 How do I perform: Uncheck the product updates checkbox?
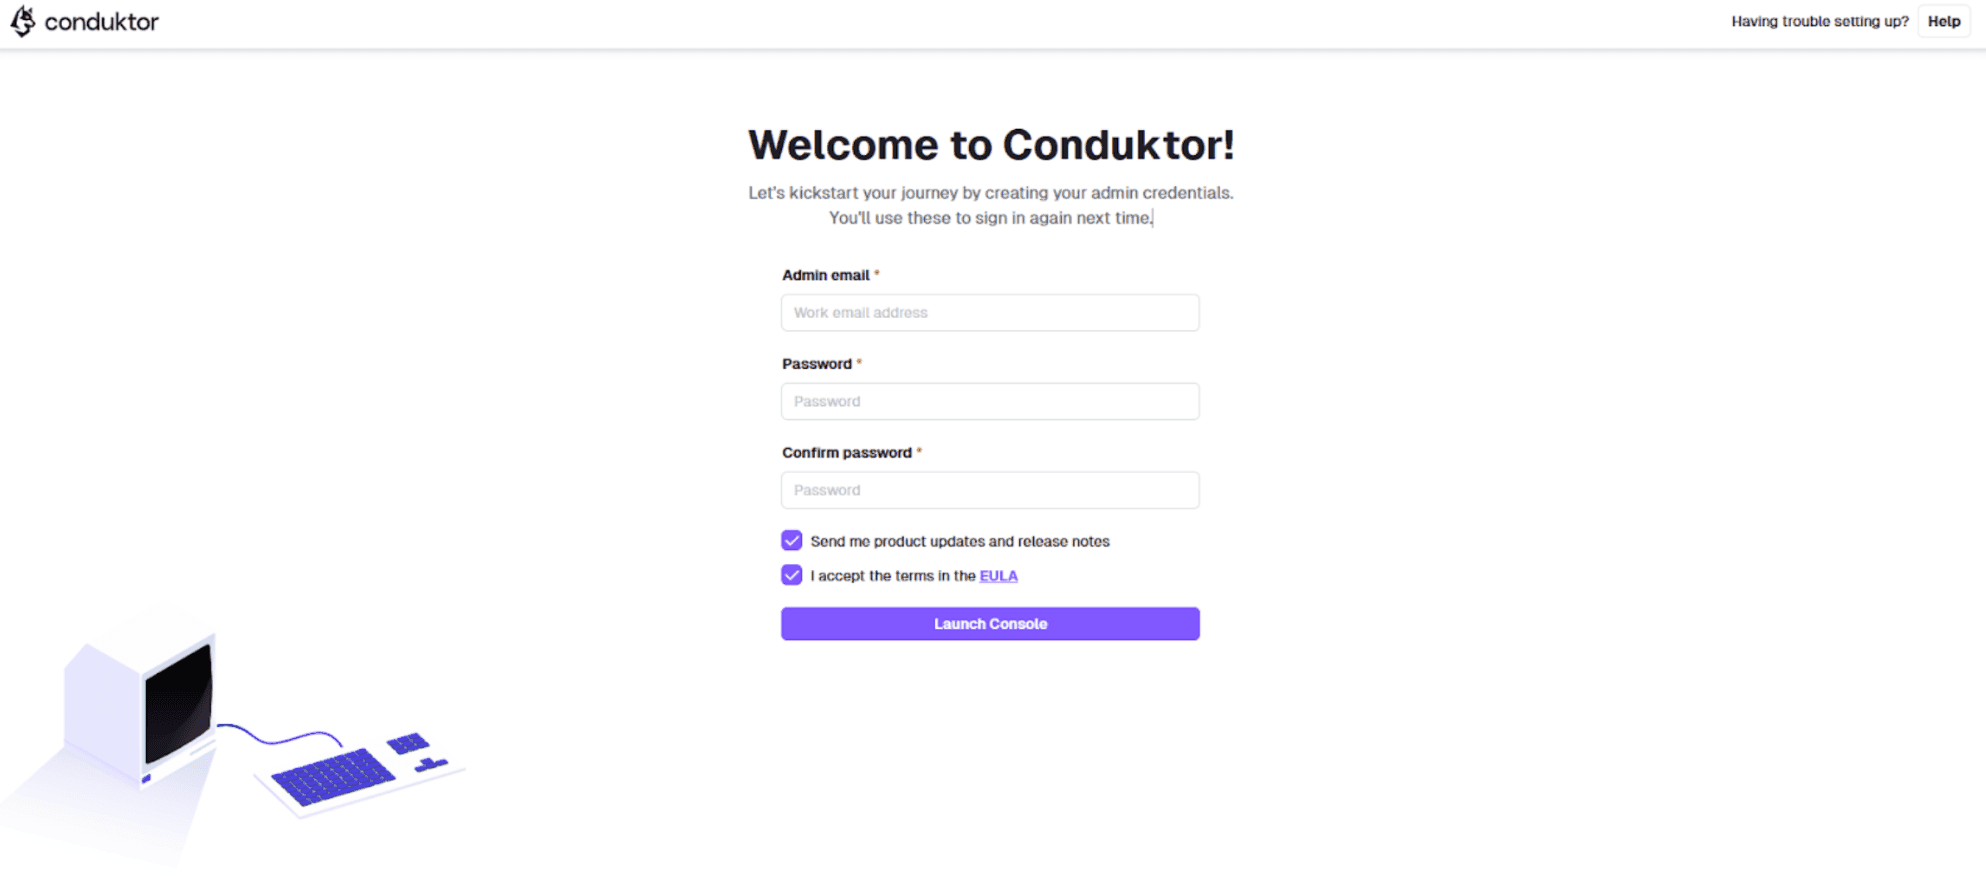point(792,541)
